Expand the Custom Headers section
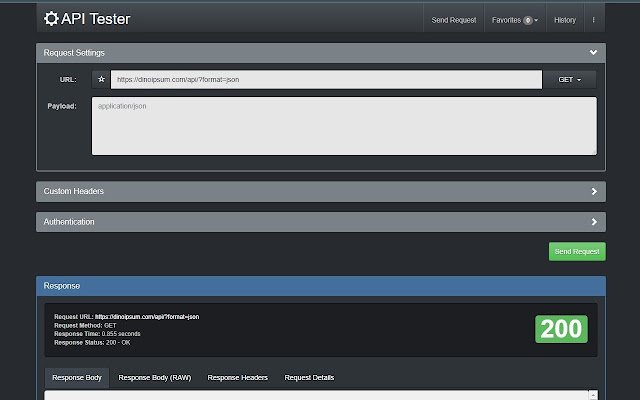 tap(321, 191)
